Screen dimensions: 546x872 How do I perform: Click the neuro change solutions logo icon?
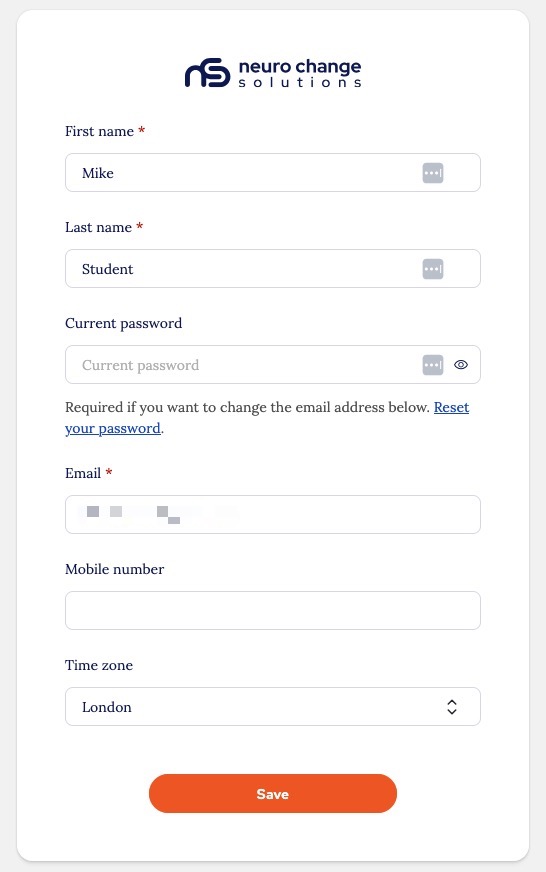[x=207, y=73]
